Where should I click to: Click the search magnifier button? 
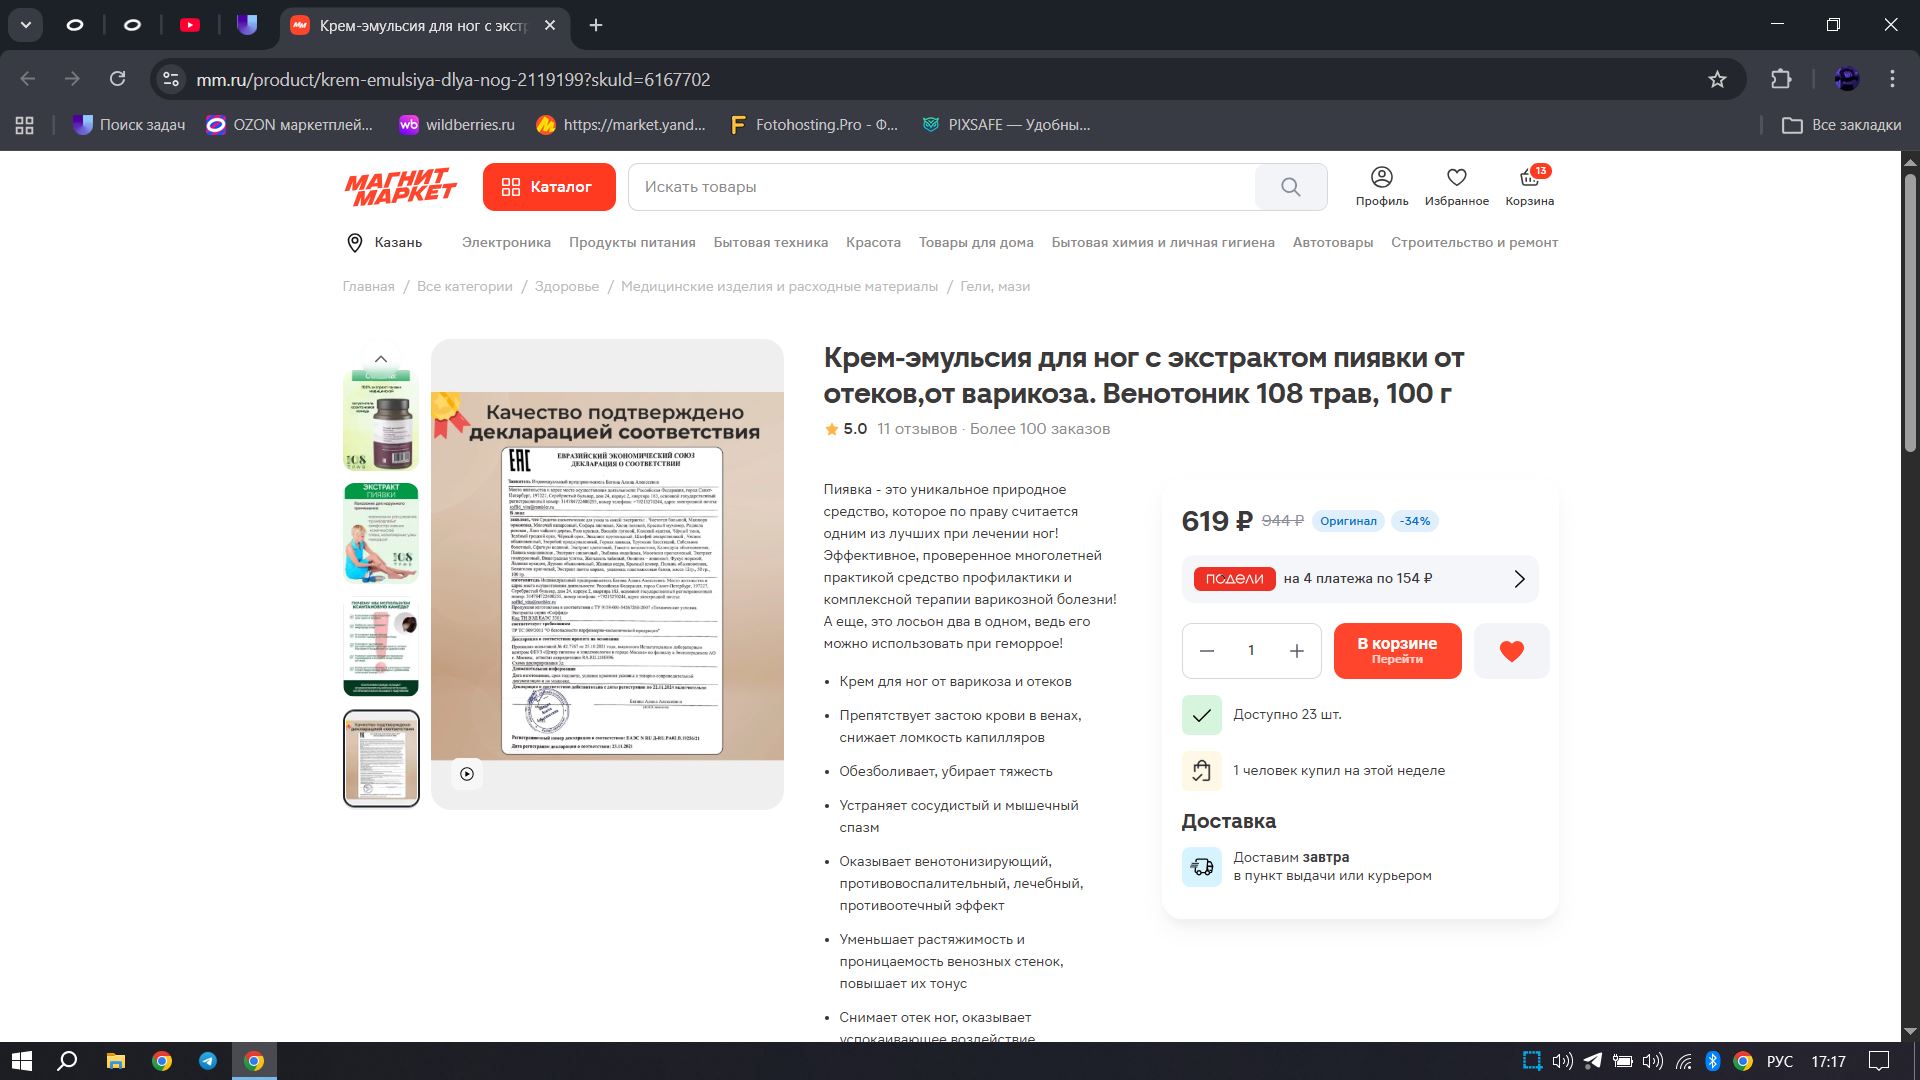tap(1290, 187)
